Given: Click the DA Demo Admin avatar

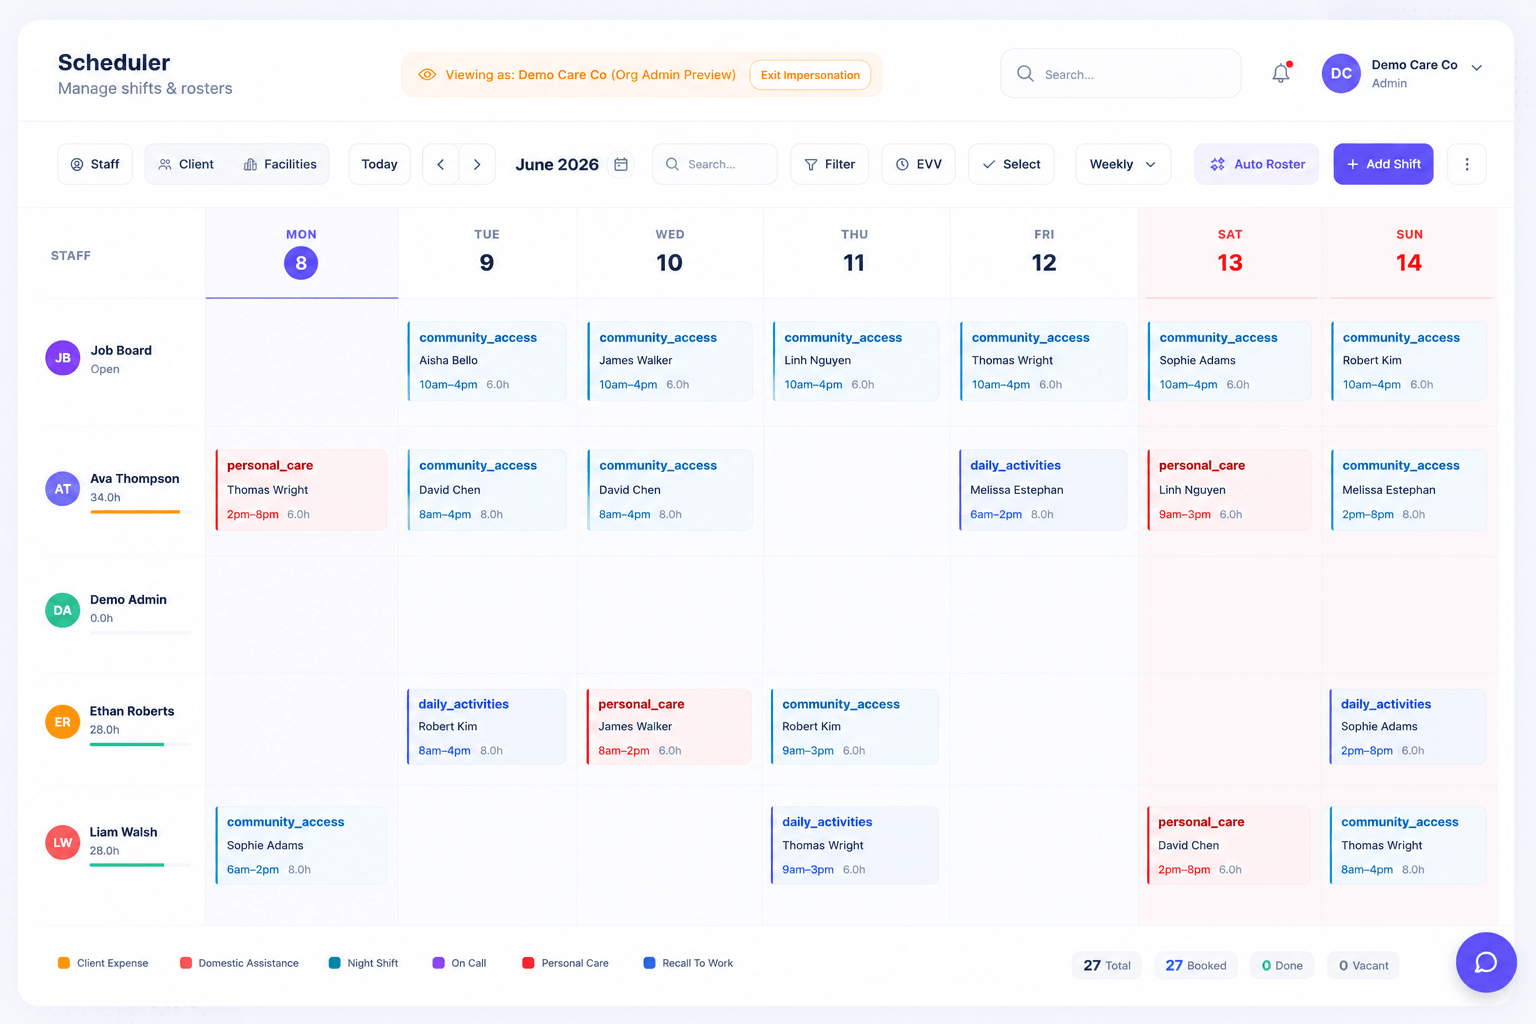Looking at the screenshot, I should click(x=63, y=610).
